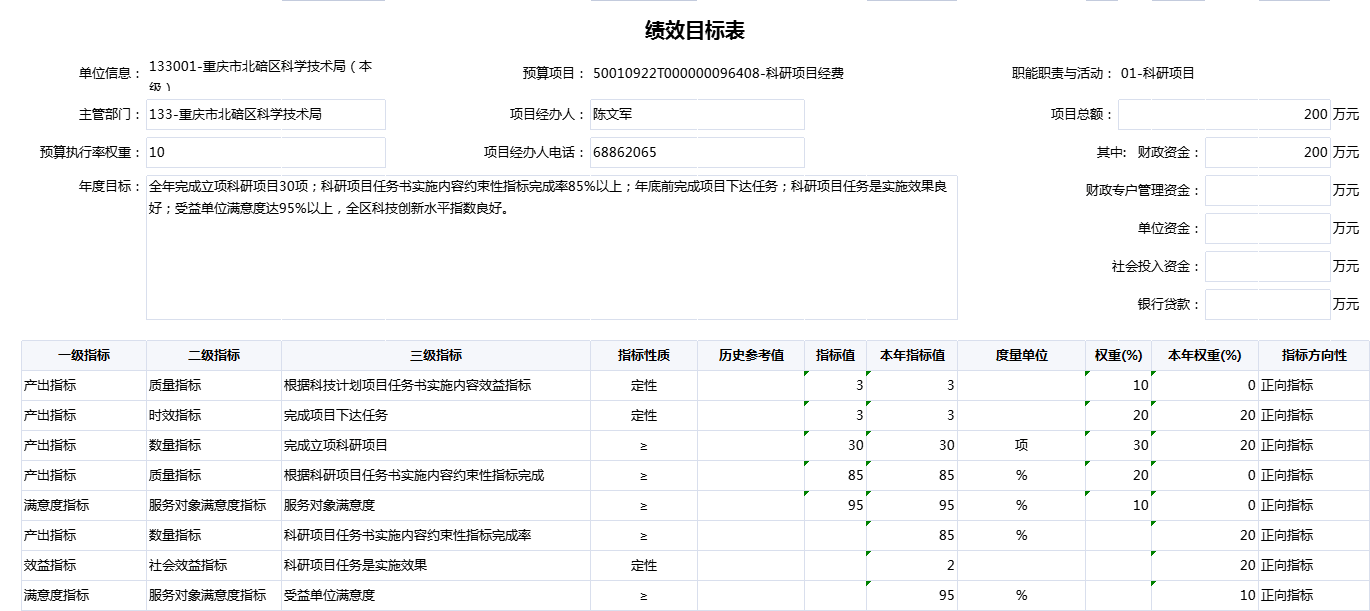The width and height of the screenshot is (1370, 611).
Task: Click the 三级指标 column header
Action: coord(436,355)
